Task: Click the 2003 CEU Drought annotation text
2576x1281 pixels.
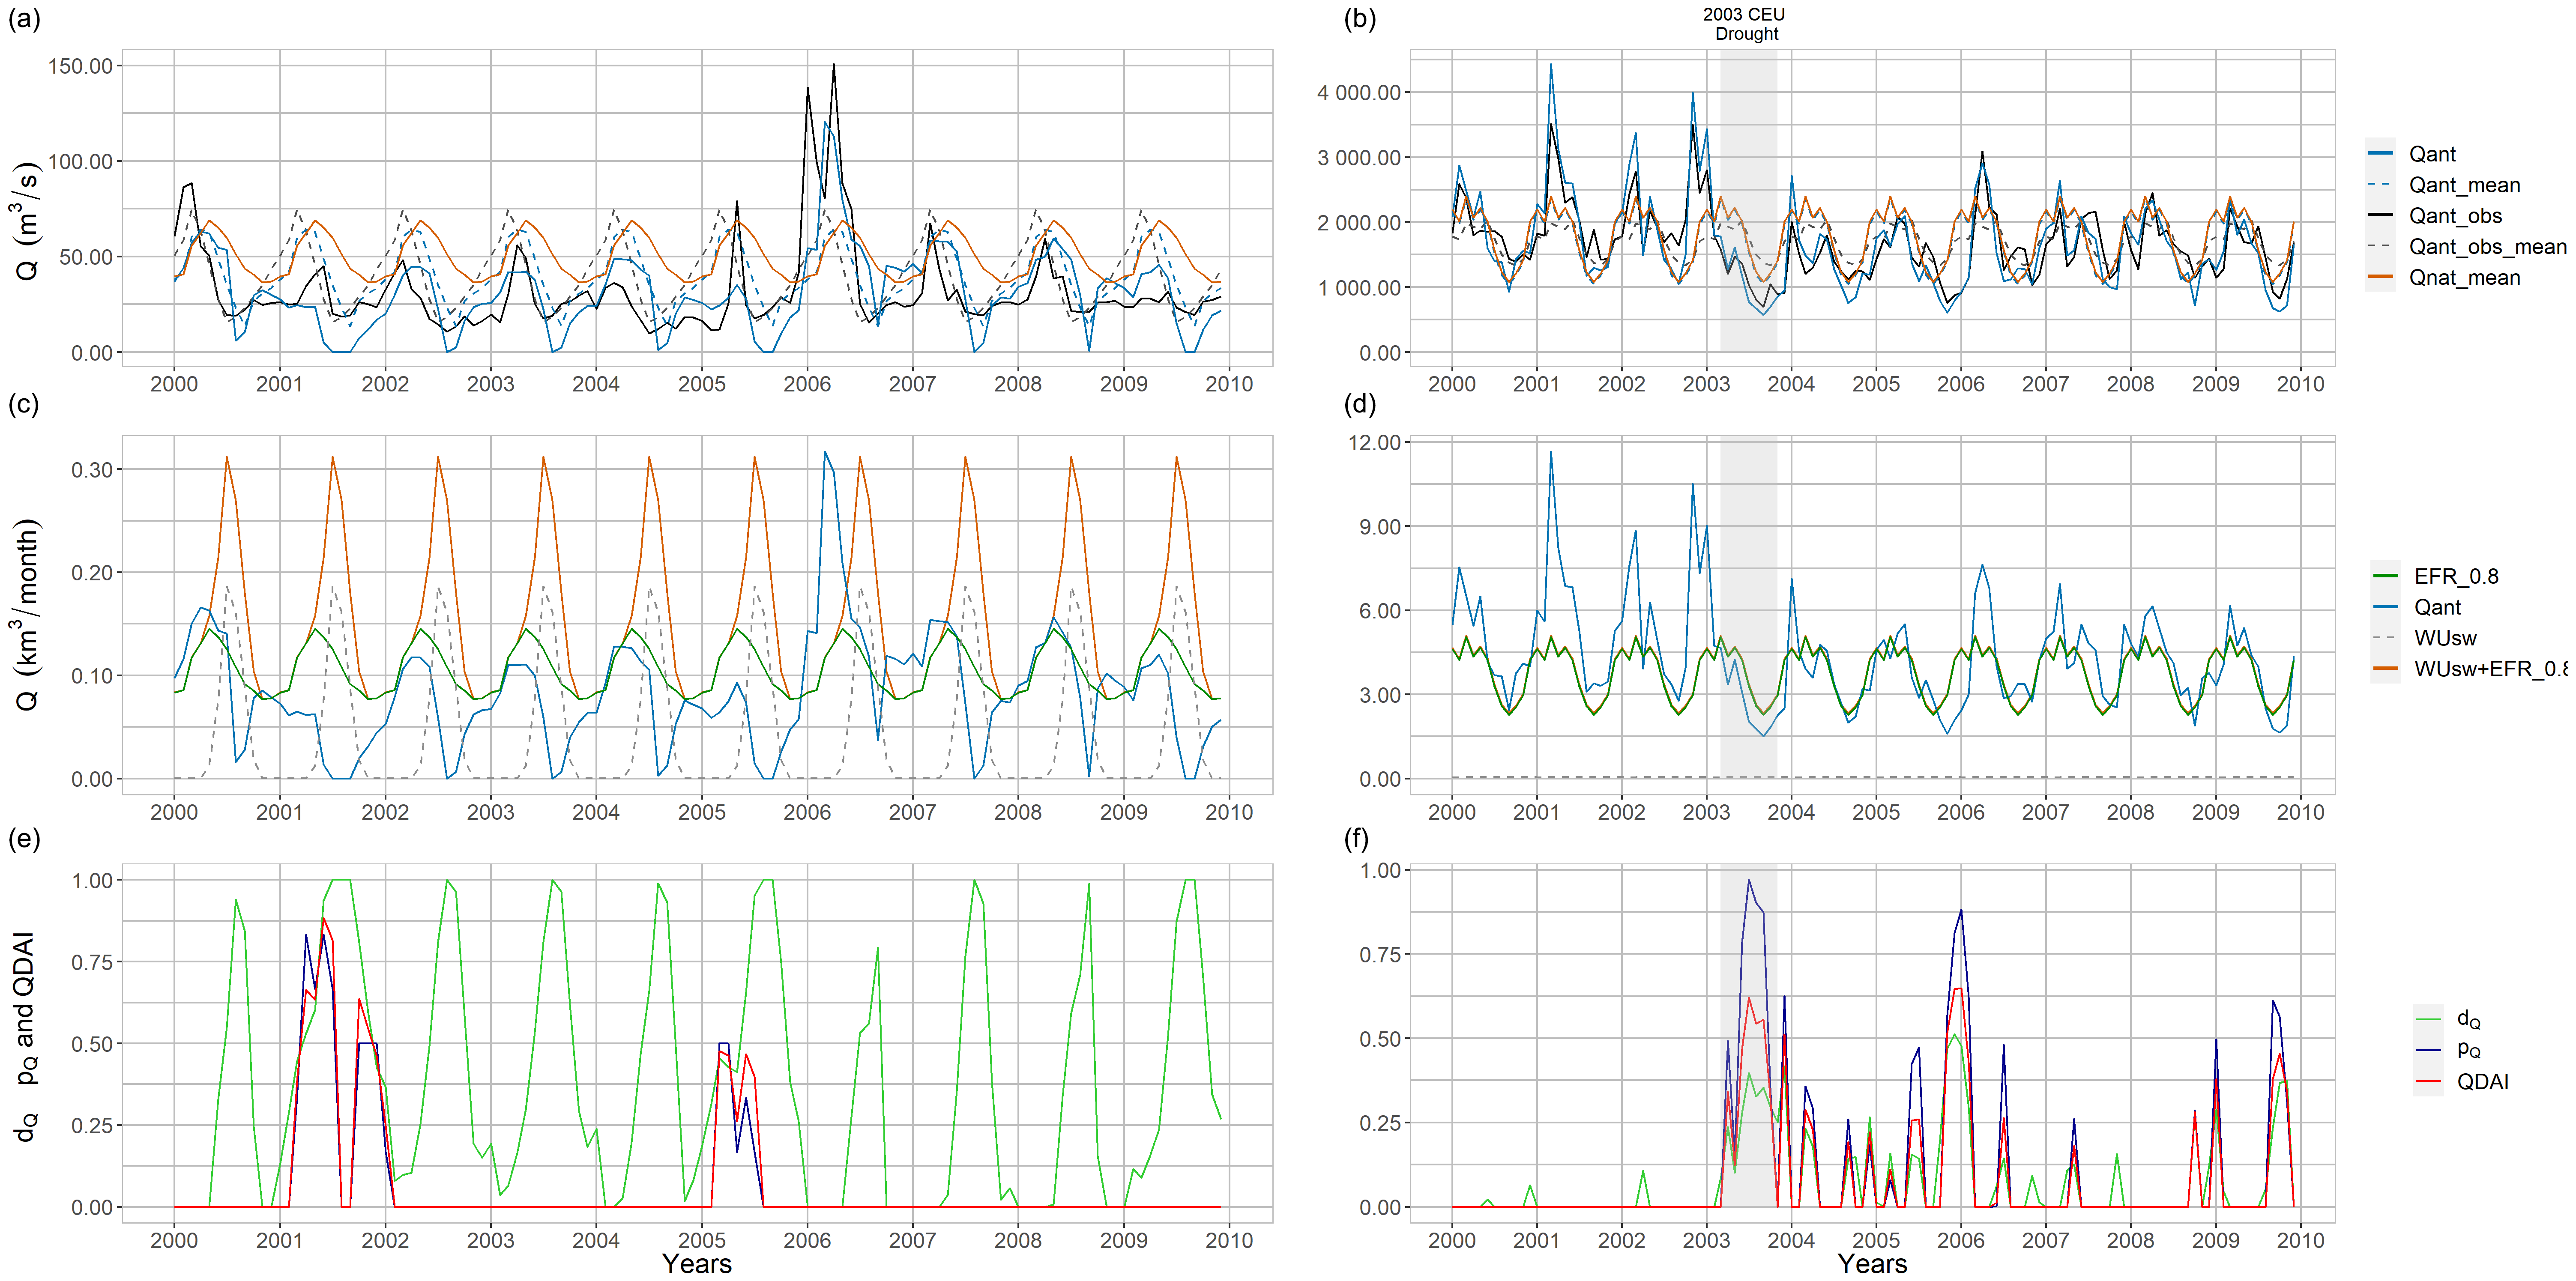Action: pos(1745,24)
